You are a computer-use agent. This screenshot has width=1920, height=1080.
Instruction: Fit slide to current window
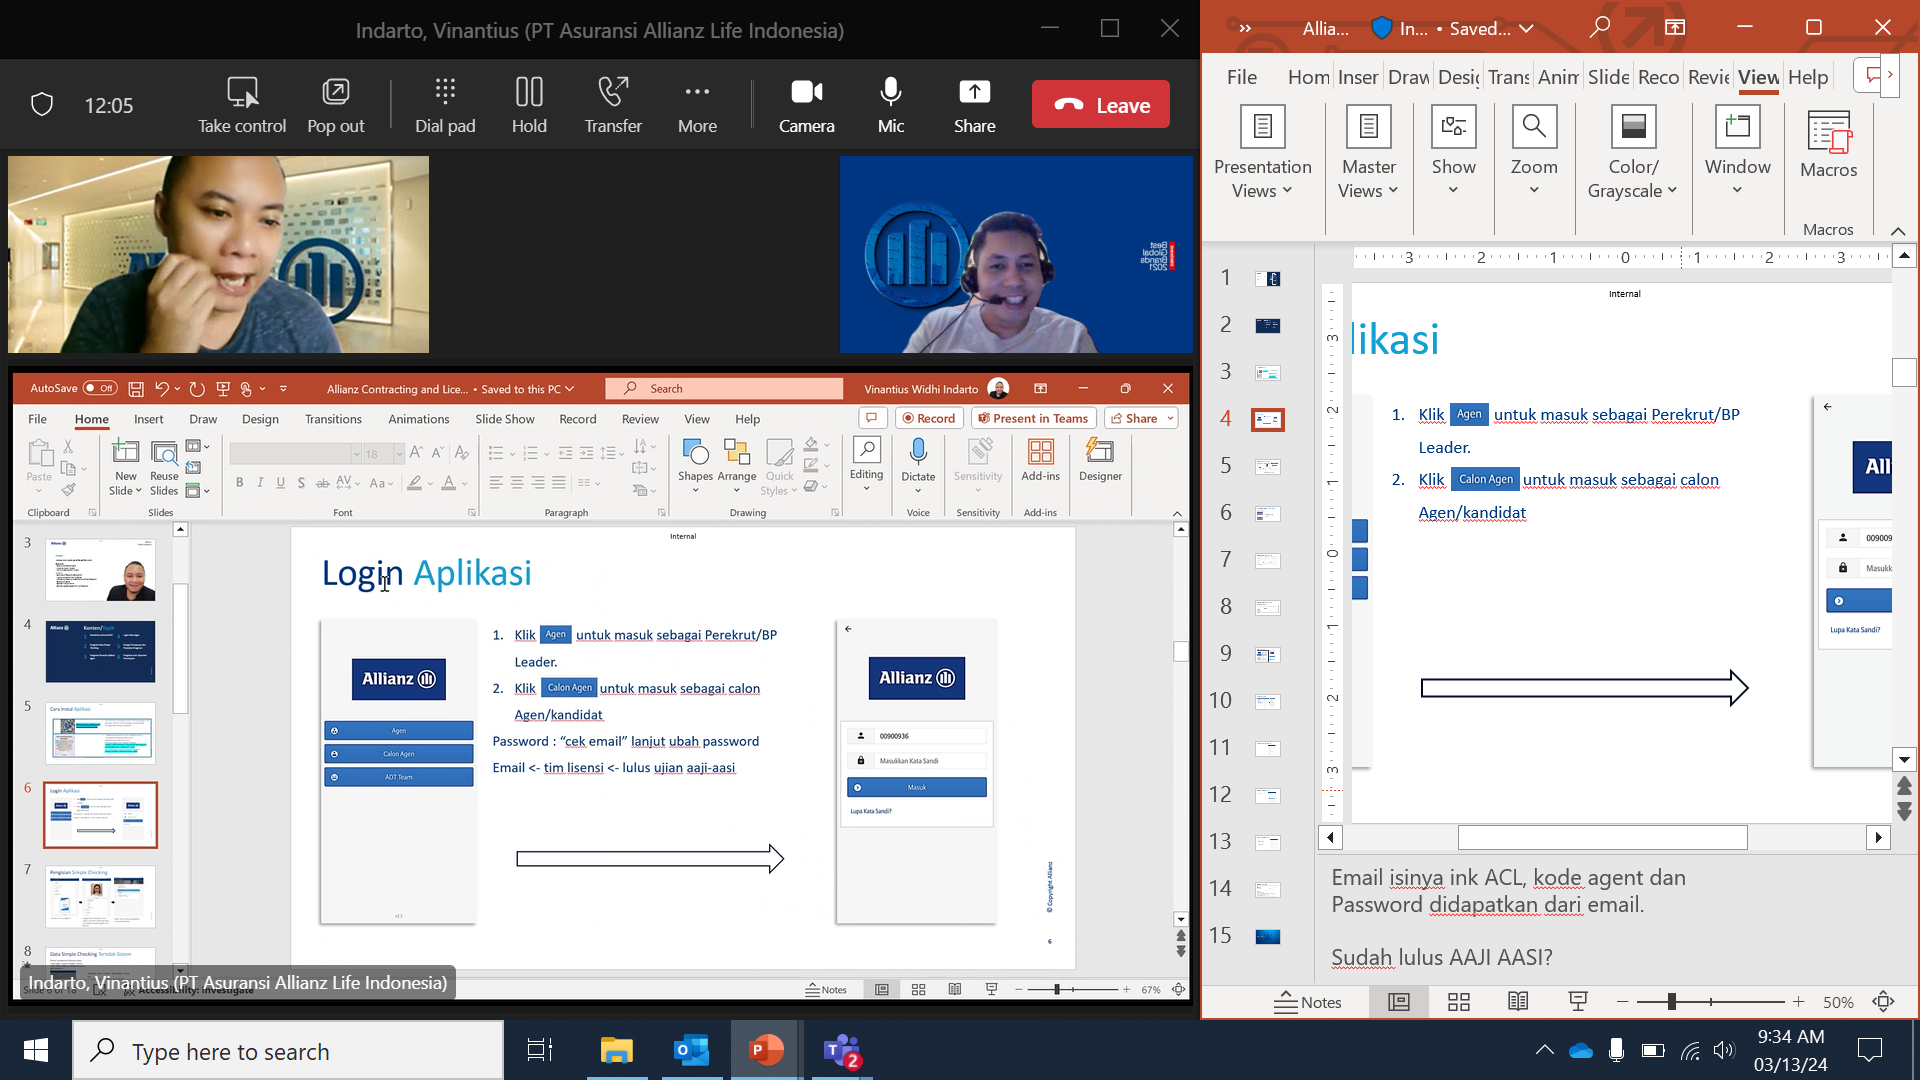point(1884,1001)
